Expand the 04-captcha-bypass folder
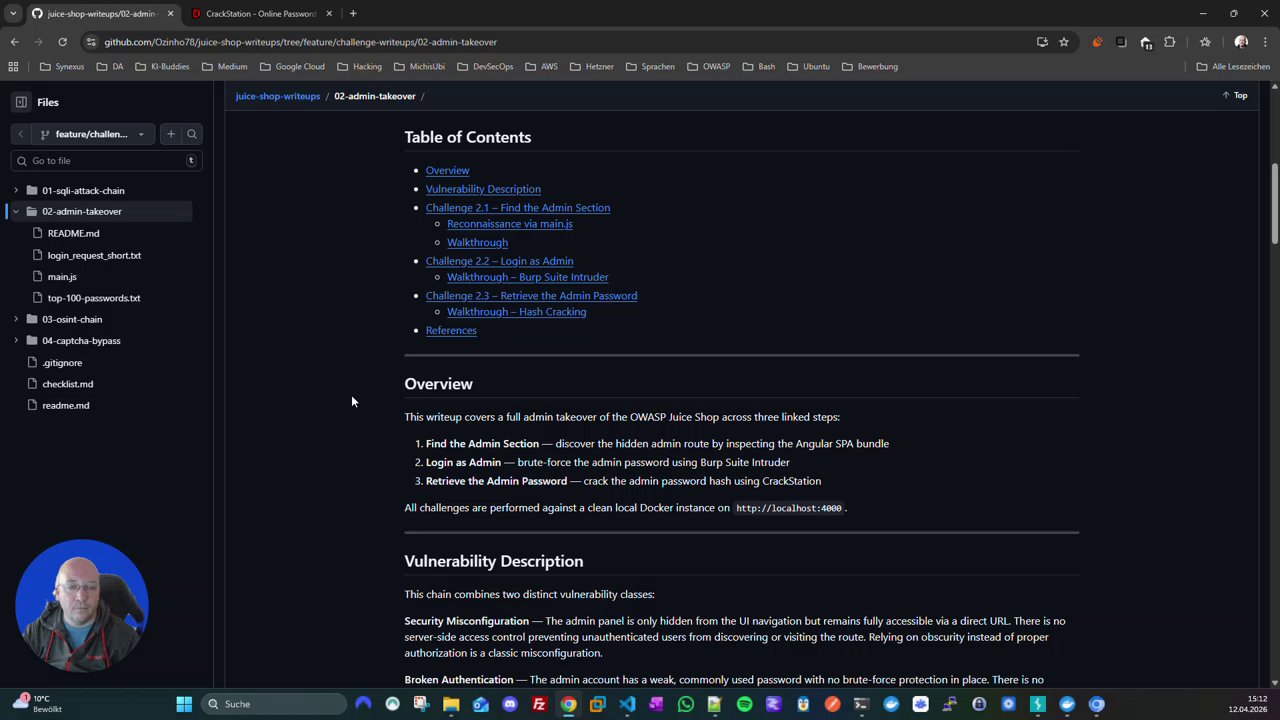The width and height of the screenshot is (1280, 720). 16,341
